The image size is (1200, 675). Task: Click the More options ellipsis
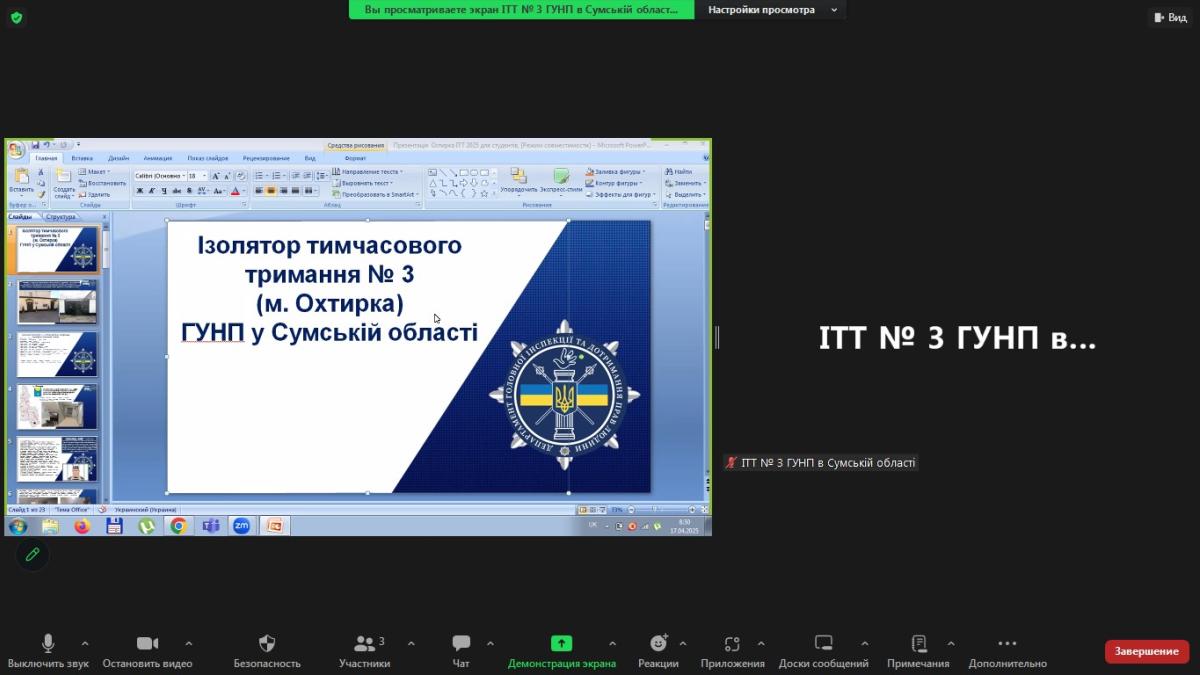[x=1007, y=644]
